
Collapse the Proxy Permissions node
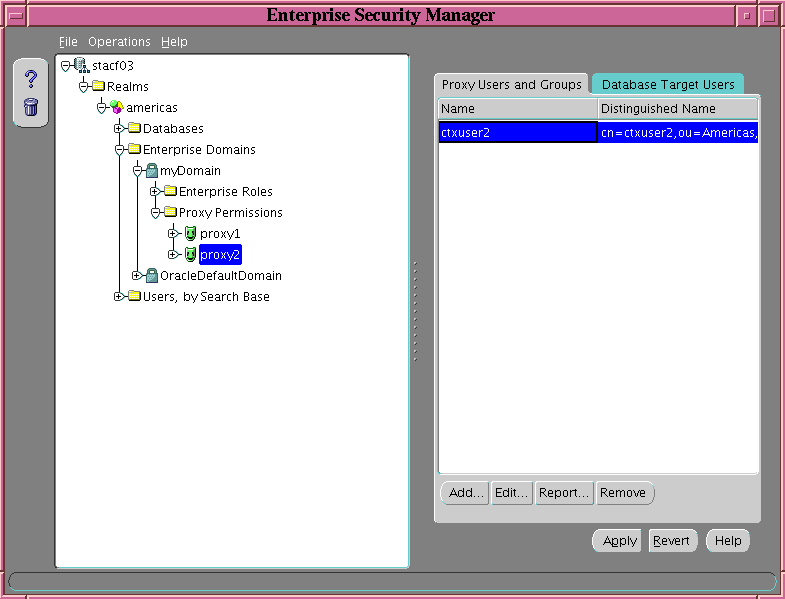[x=155, y=212]
